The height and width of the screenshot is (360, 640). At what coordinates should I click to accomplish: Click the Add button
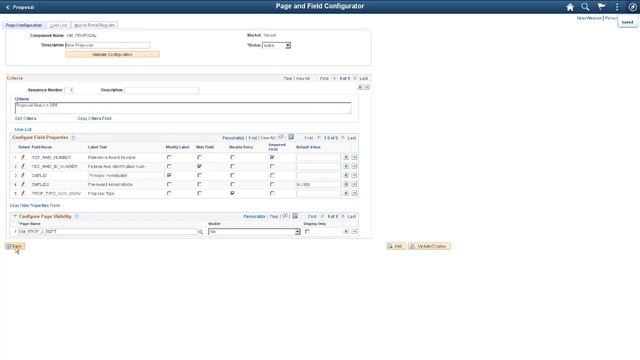coord(396,246)
